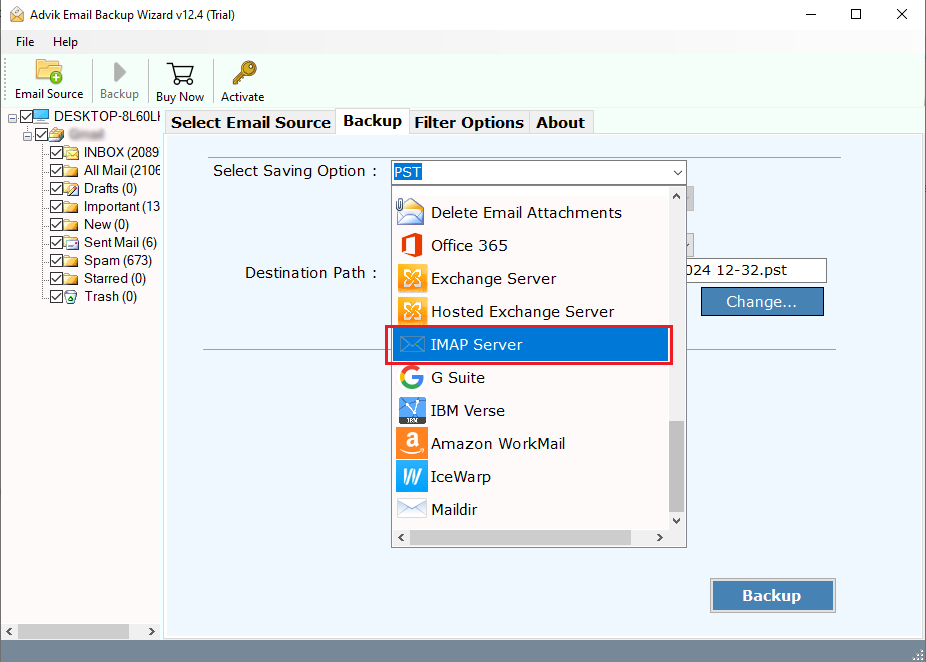926x662 pixels.
Task: Choose the G Suite Google icon
Action: pyautogui.click(x=412, y=377)
